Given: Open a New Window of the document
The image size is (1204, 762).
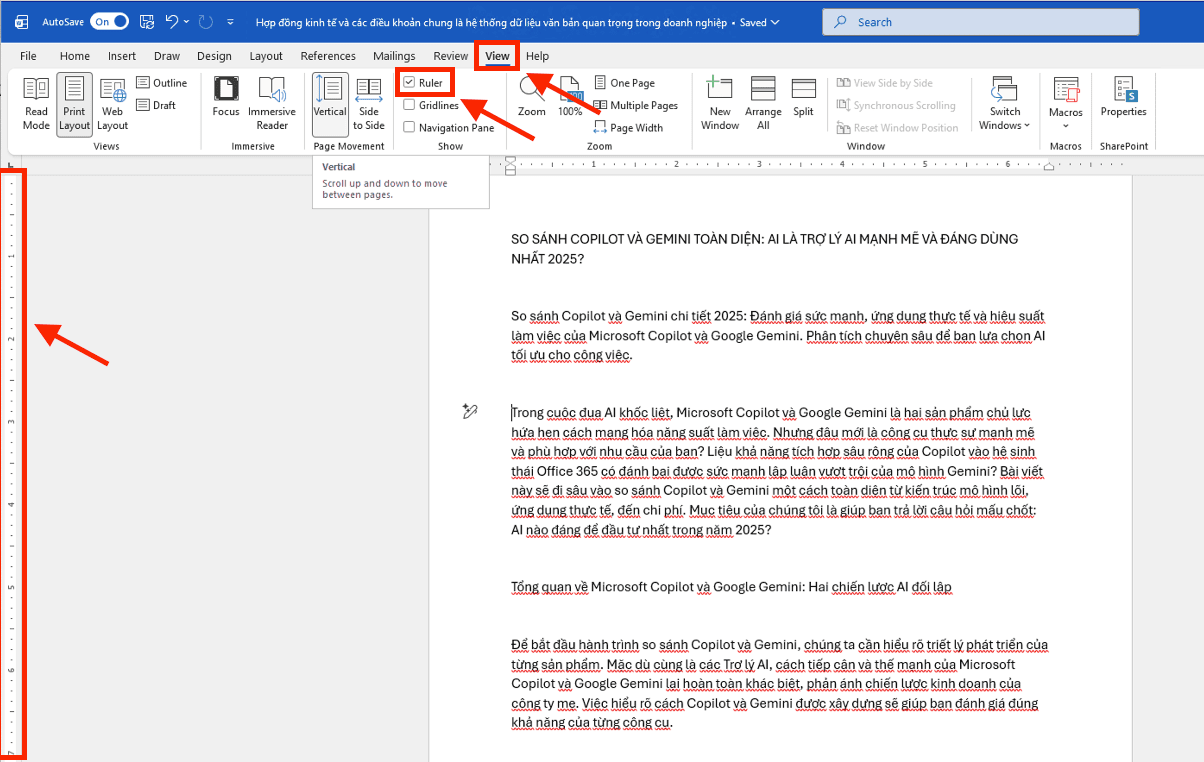Looking at the screenshot, I should pyautogui.click(x=720, y=104).
